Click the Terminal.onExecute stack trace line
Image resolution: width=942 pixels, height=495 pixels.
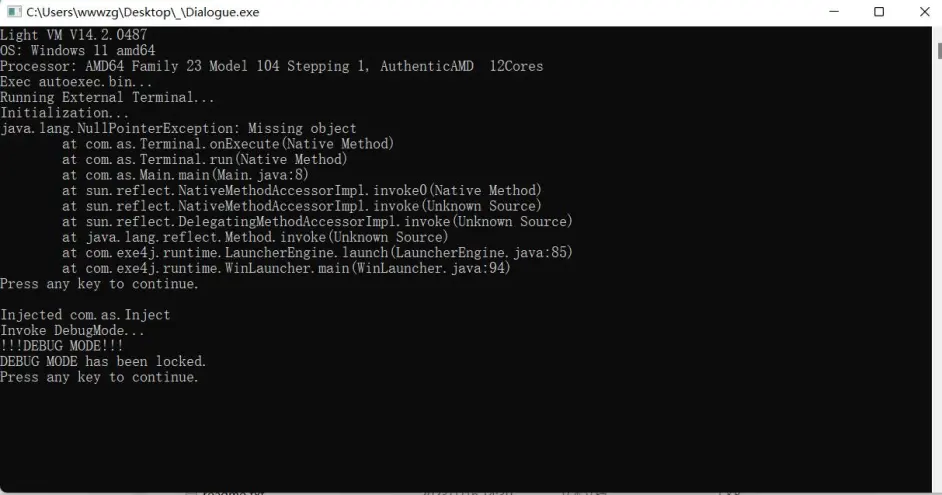pyautogui.click(x=227, y=144)
